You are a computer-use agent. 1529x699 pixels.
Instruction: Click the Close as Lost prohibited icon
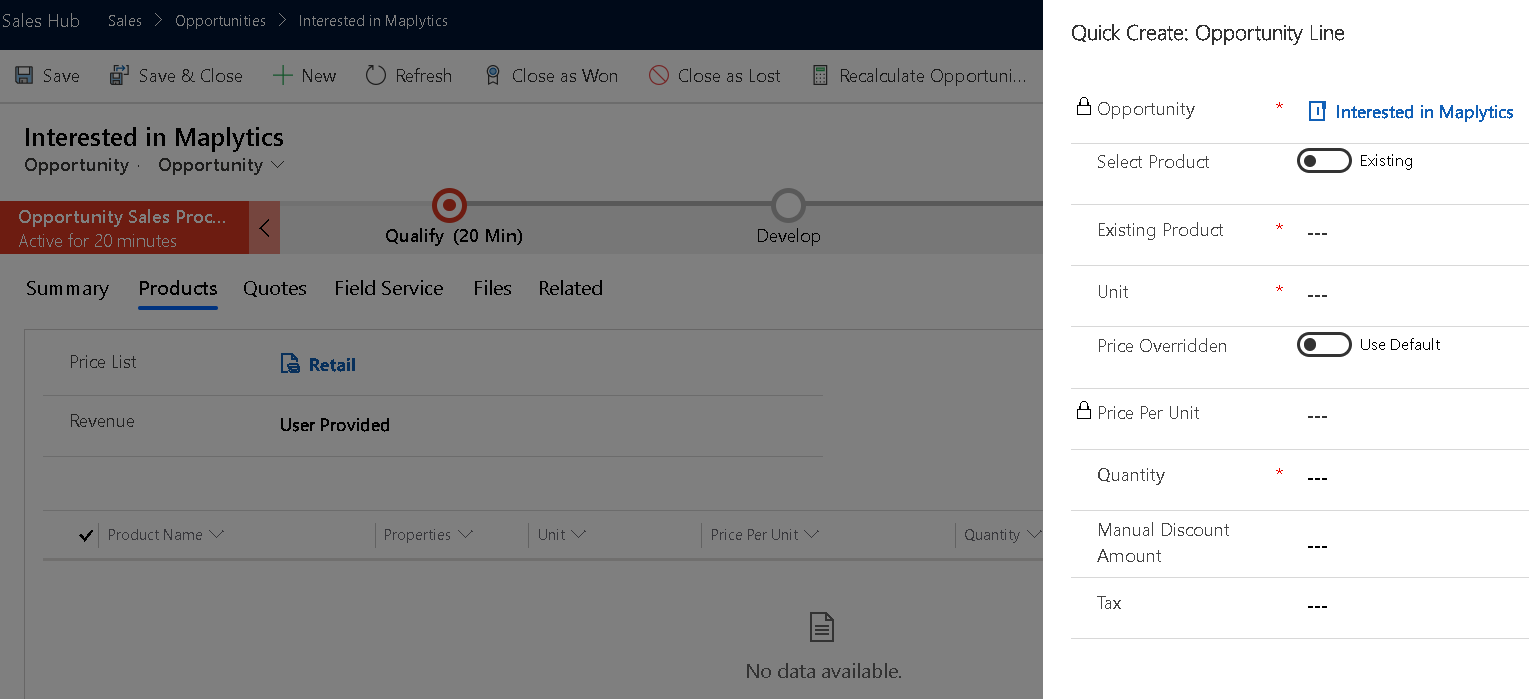pyautogui.click(x=658, y=76)
